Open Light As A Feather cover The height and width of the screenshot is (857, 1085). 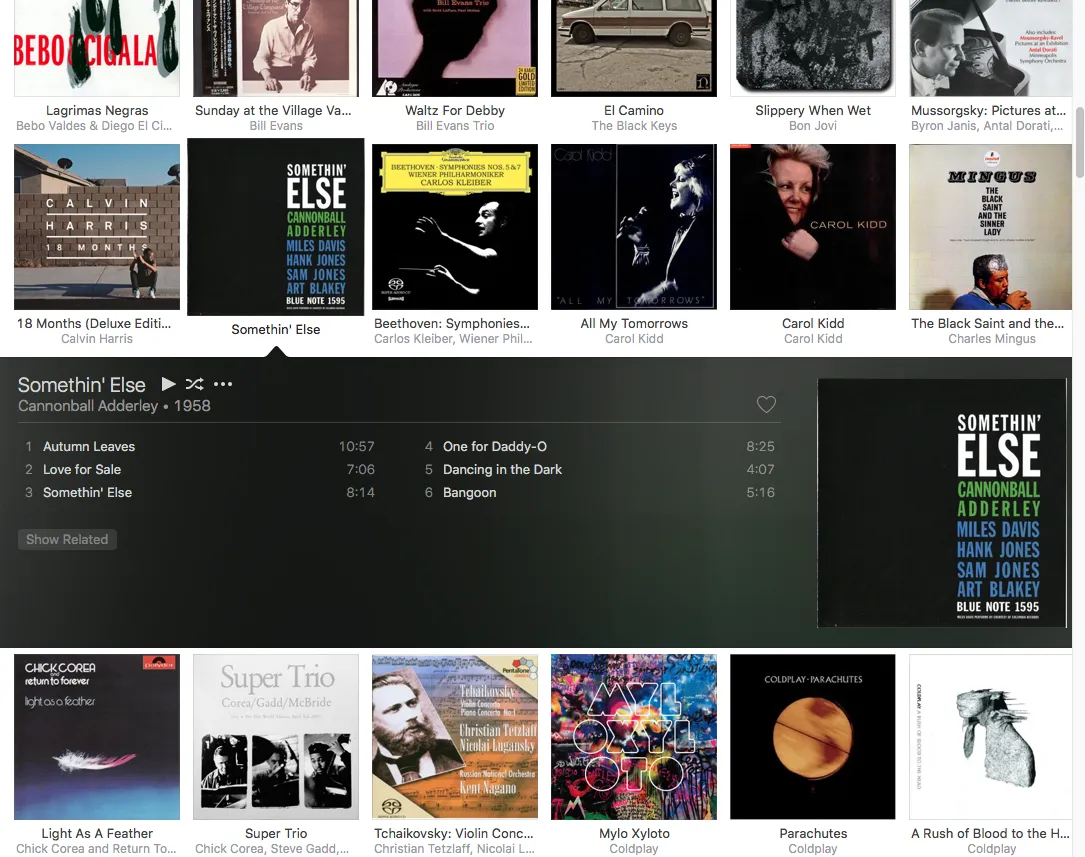pyautogui.click(x=97, y=737)
